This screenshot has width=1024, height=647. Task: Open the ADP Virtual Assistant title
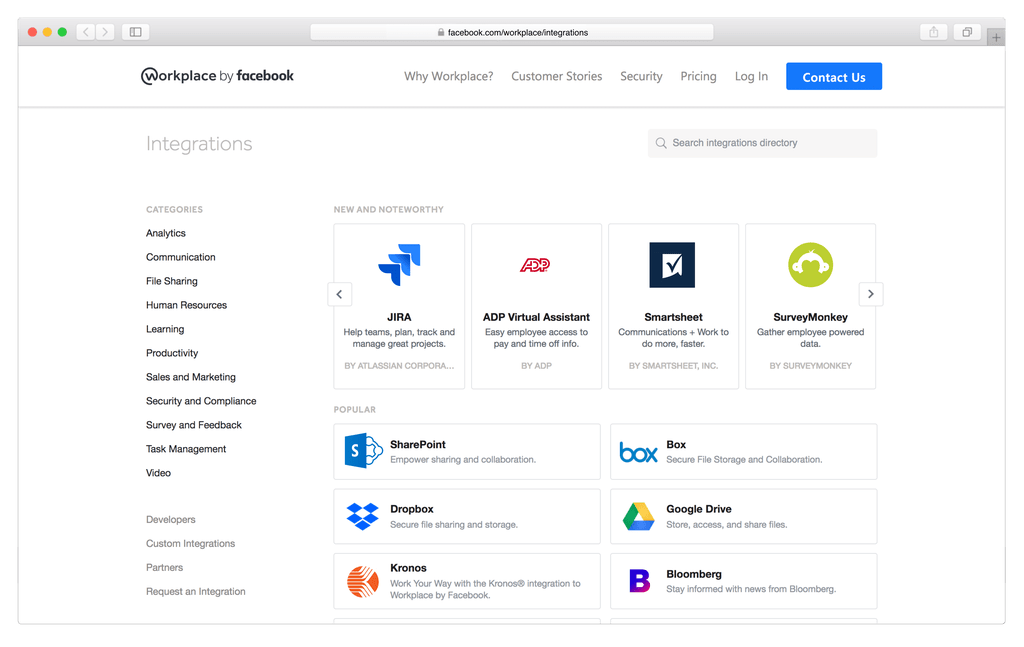(536, 317)
